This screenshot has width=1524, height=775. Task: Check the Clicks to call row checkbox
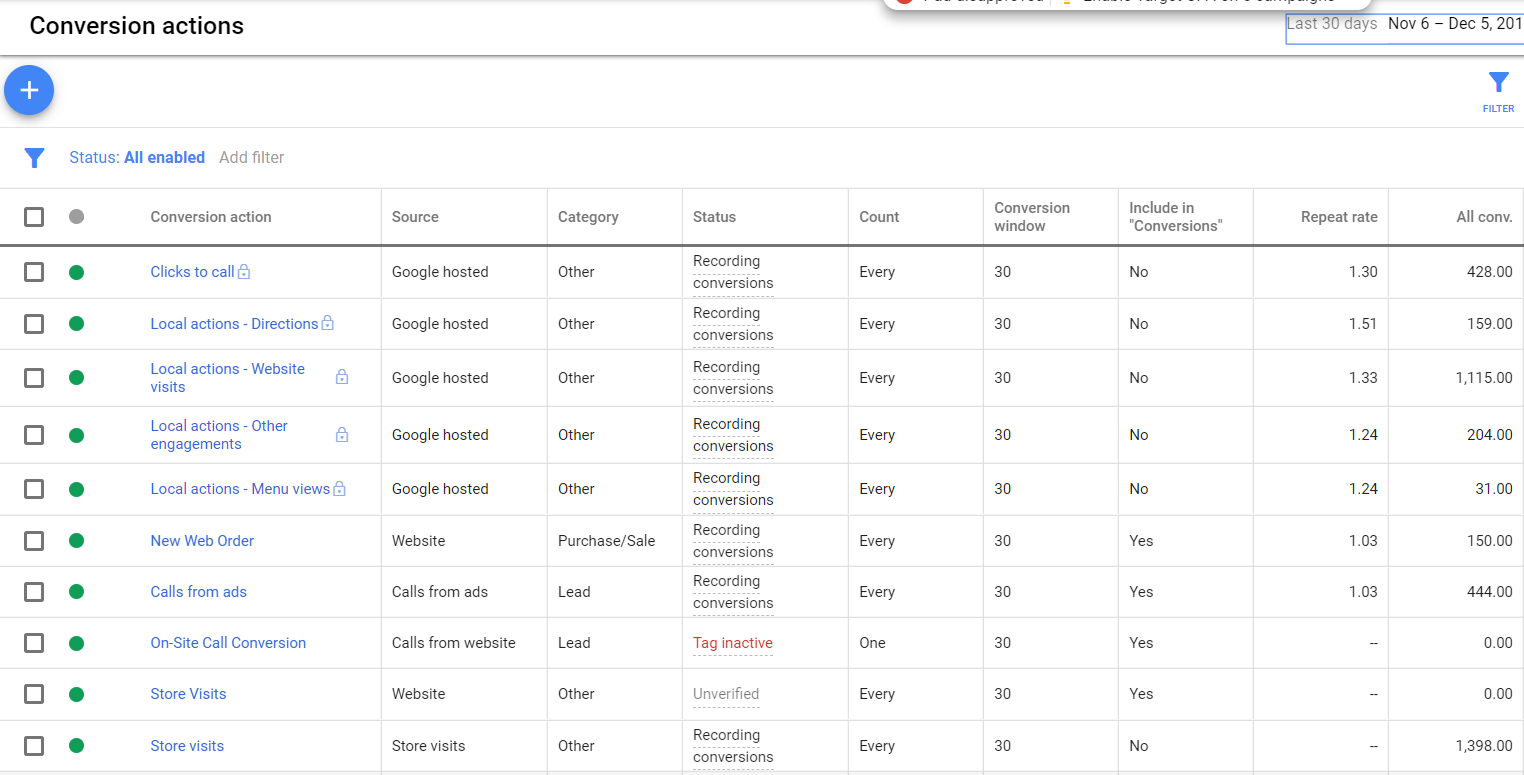click(x=34, y=272)
